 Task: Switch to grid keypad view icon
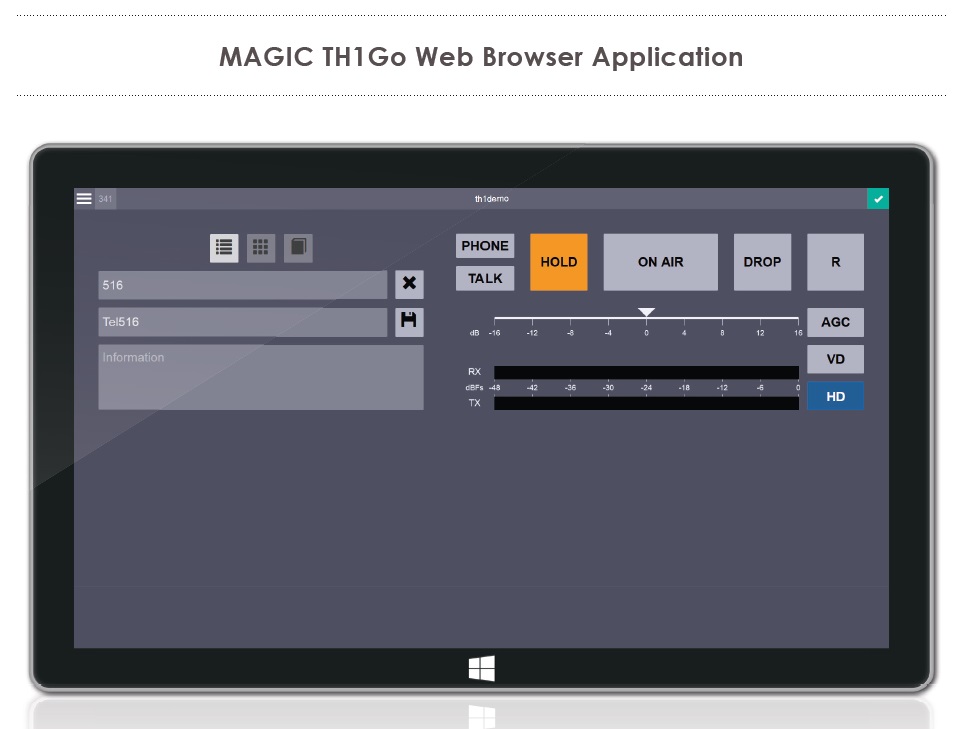261,248
